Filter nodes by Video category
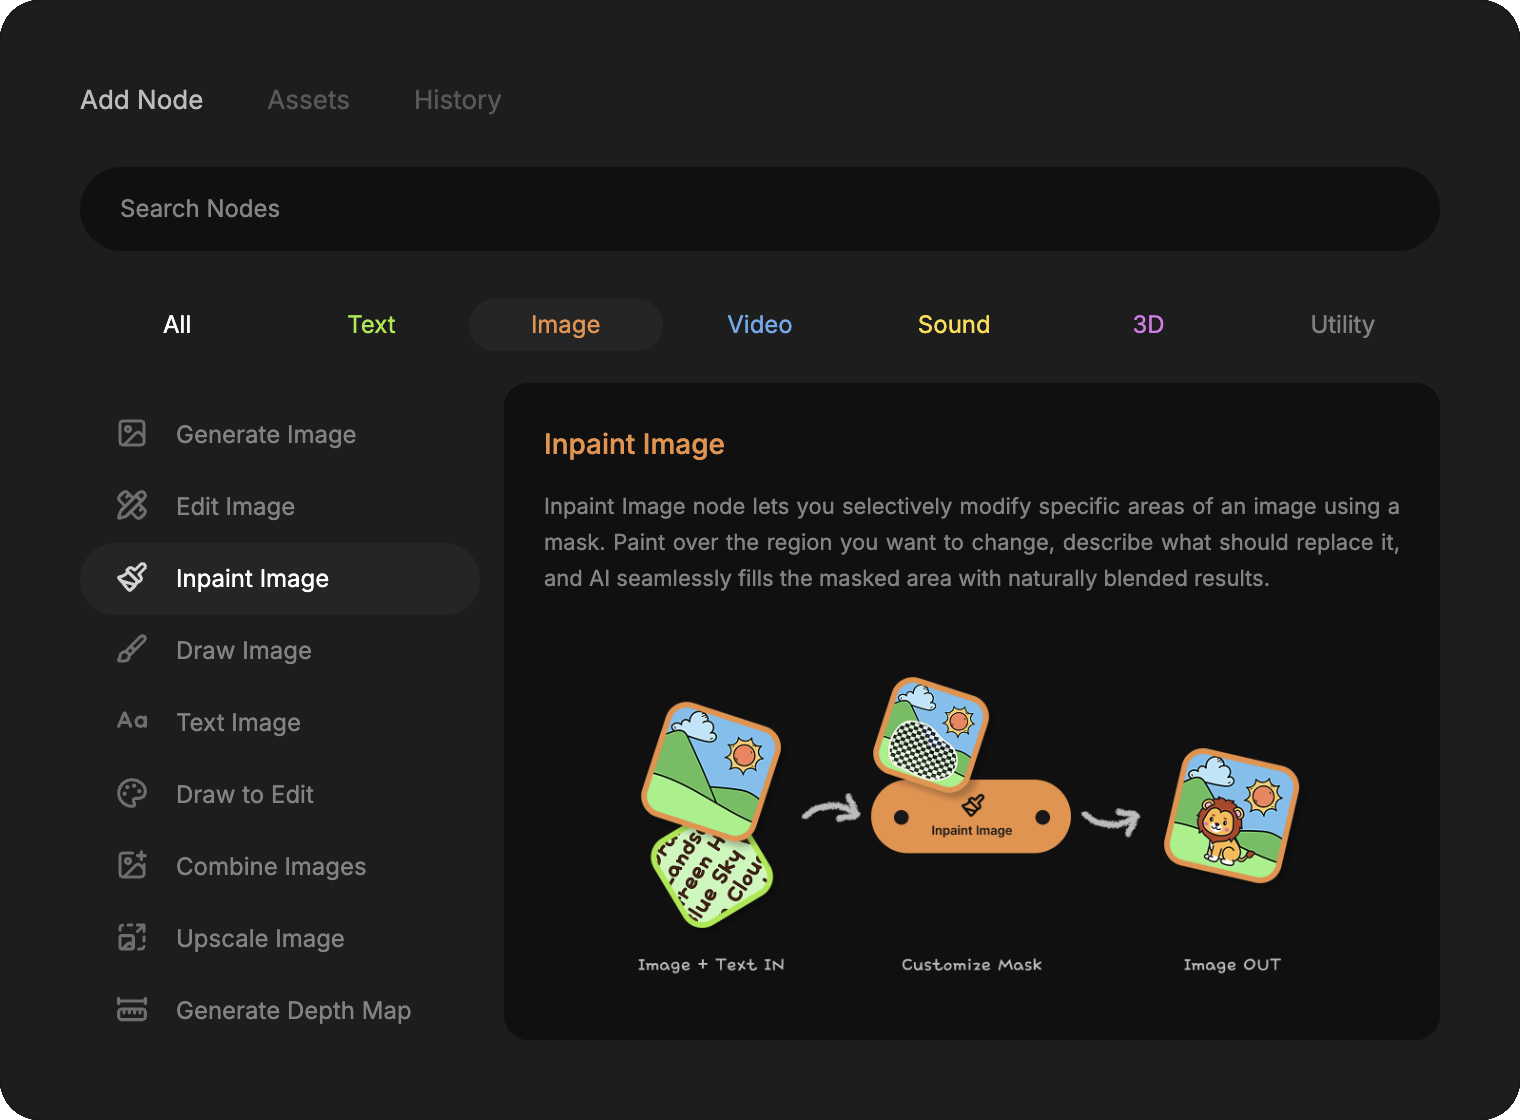1520x1120 pixels. coord(760,325)
